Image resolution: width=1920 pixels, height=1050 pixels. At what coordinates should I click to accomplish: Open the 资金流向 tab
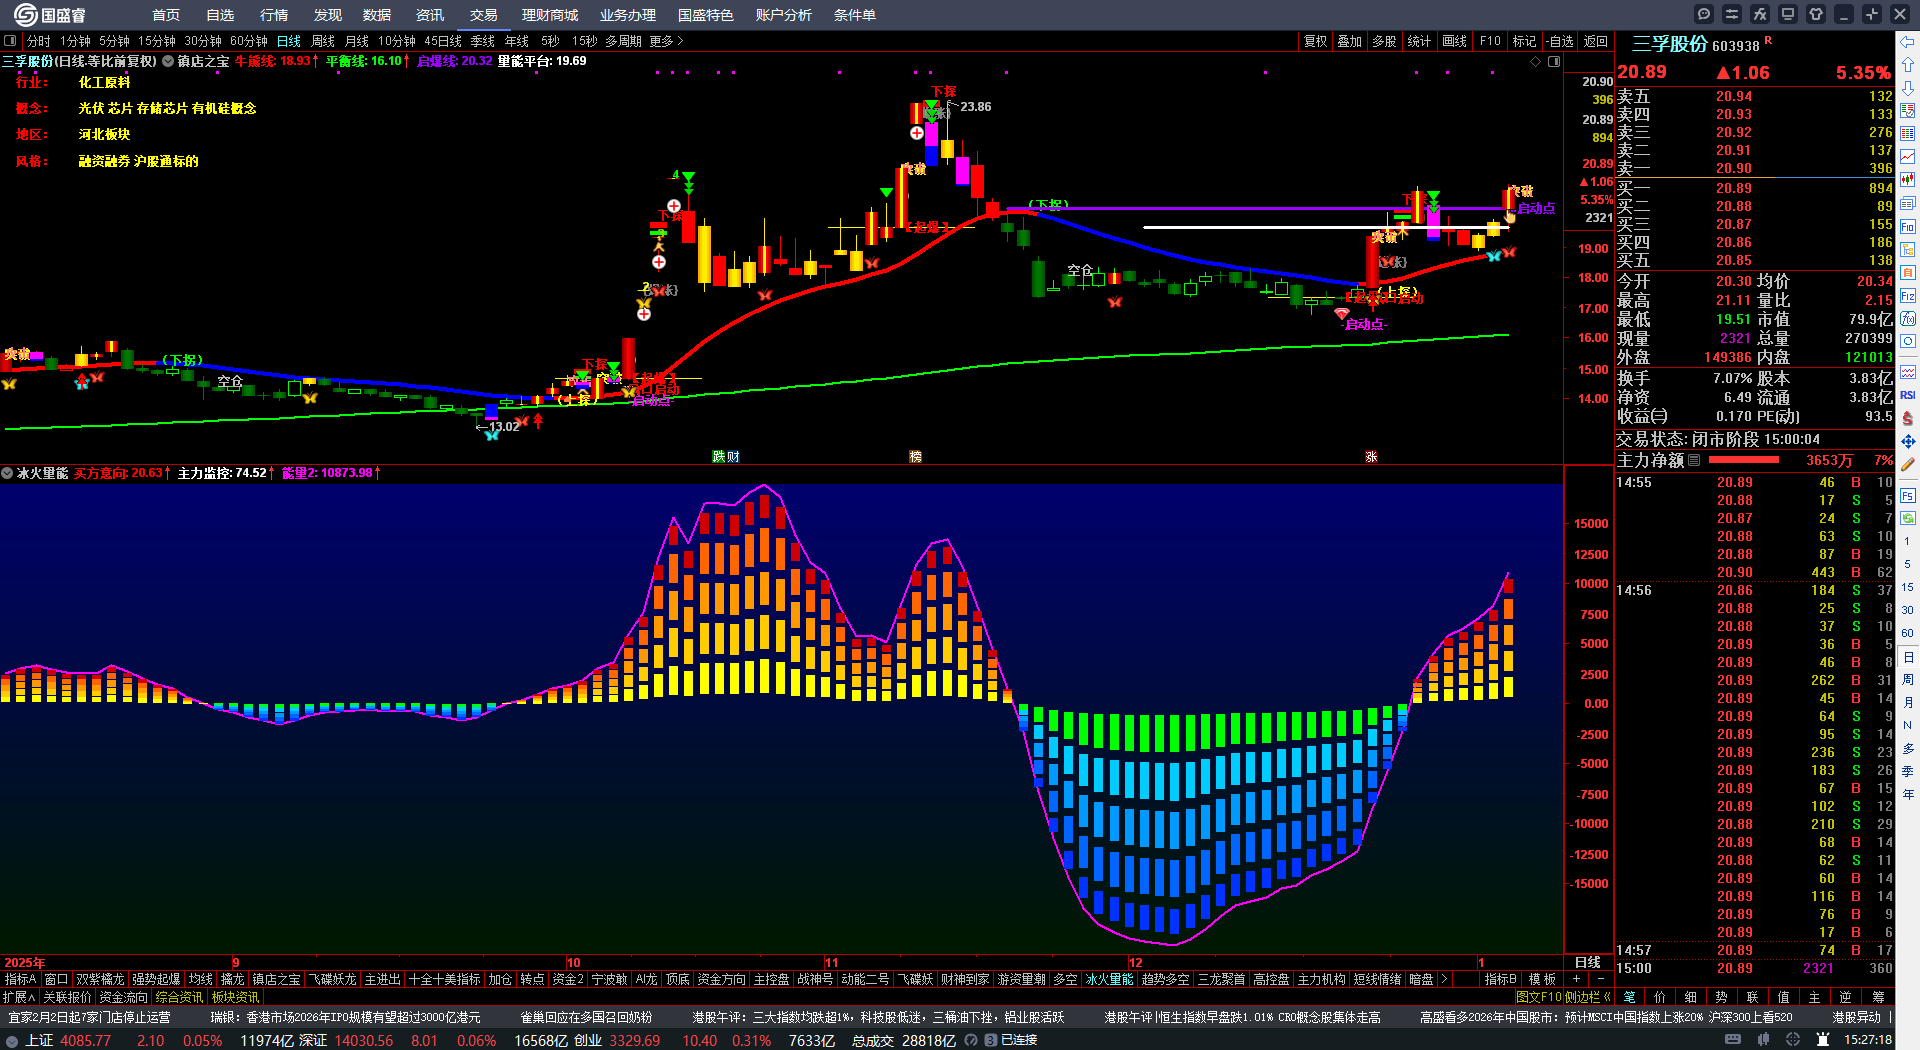click(123, 997)
